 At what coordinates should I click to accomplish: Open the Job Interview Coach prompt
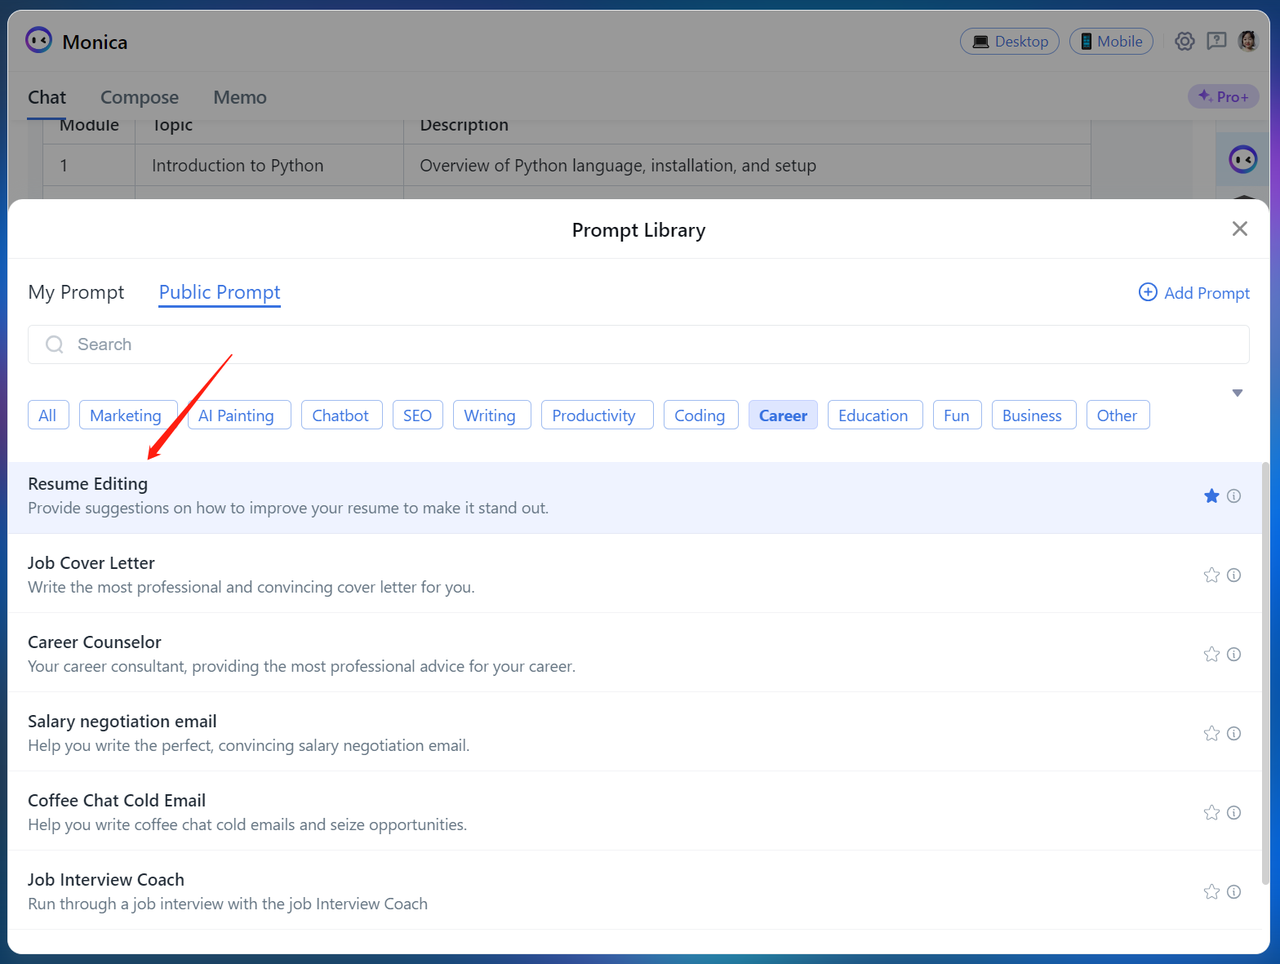tap(634, 891)
